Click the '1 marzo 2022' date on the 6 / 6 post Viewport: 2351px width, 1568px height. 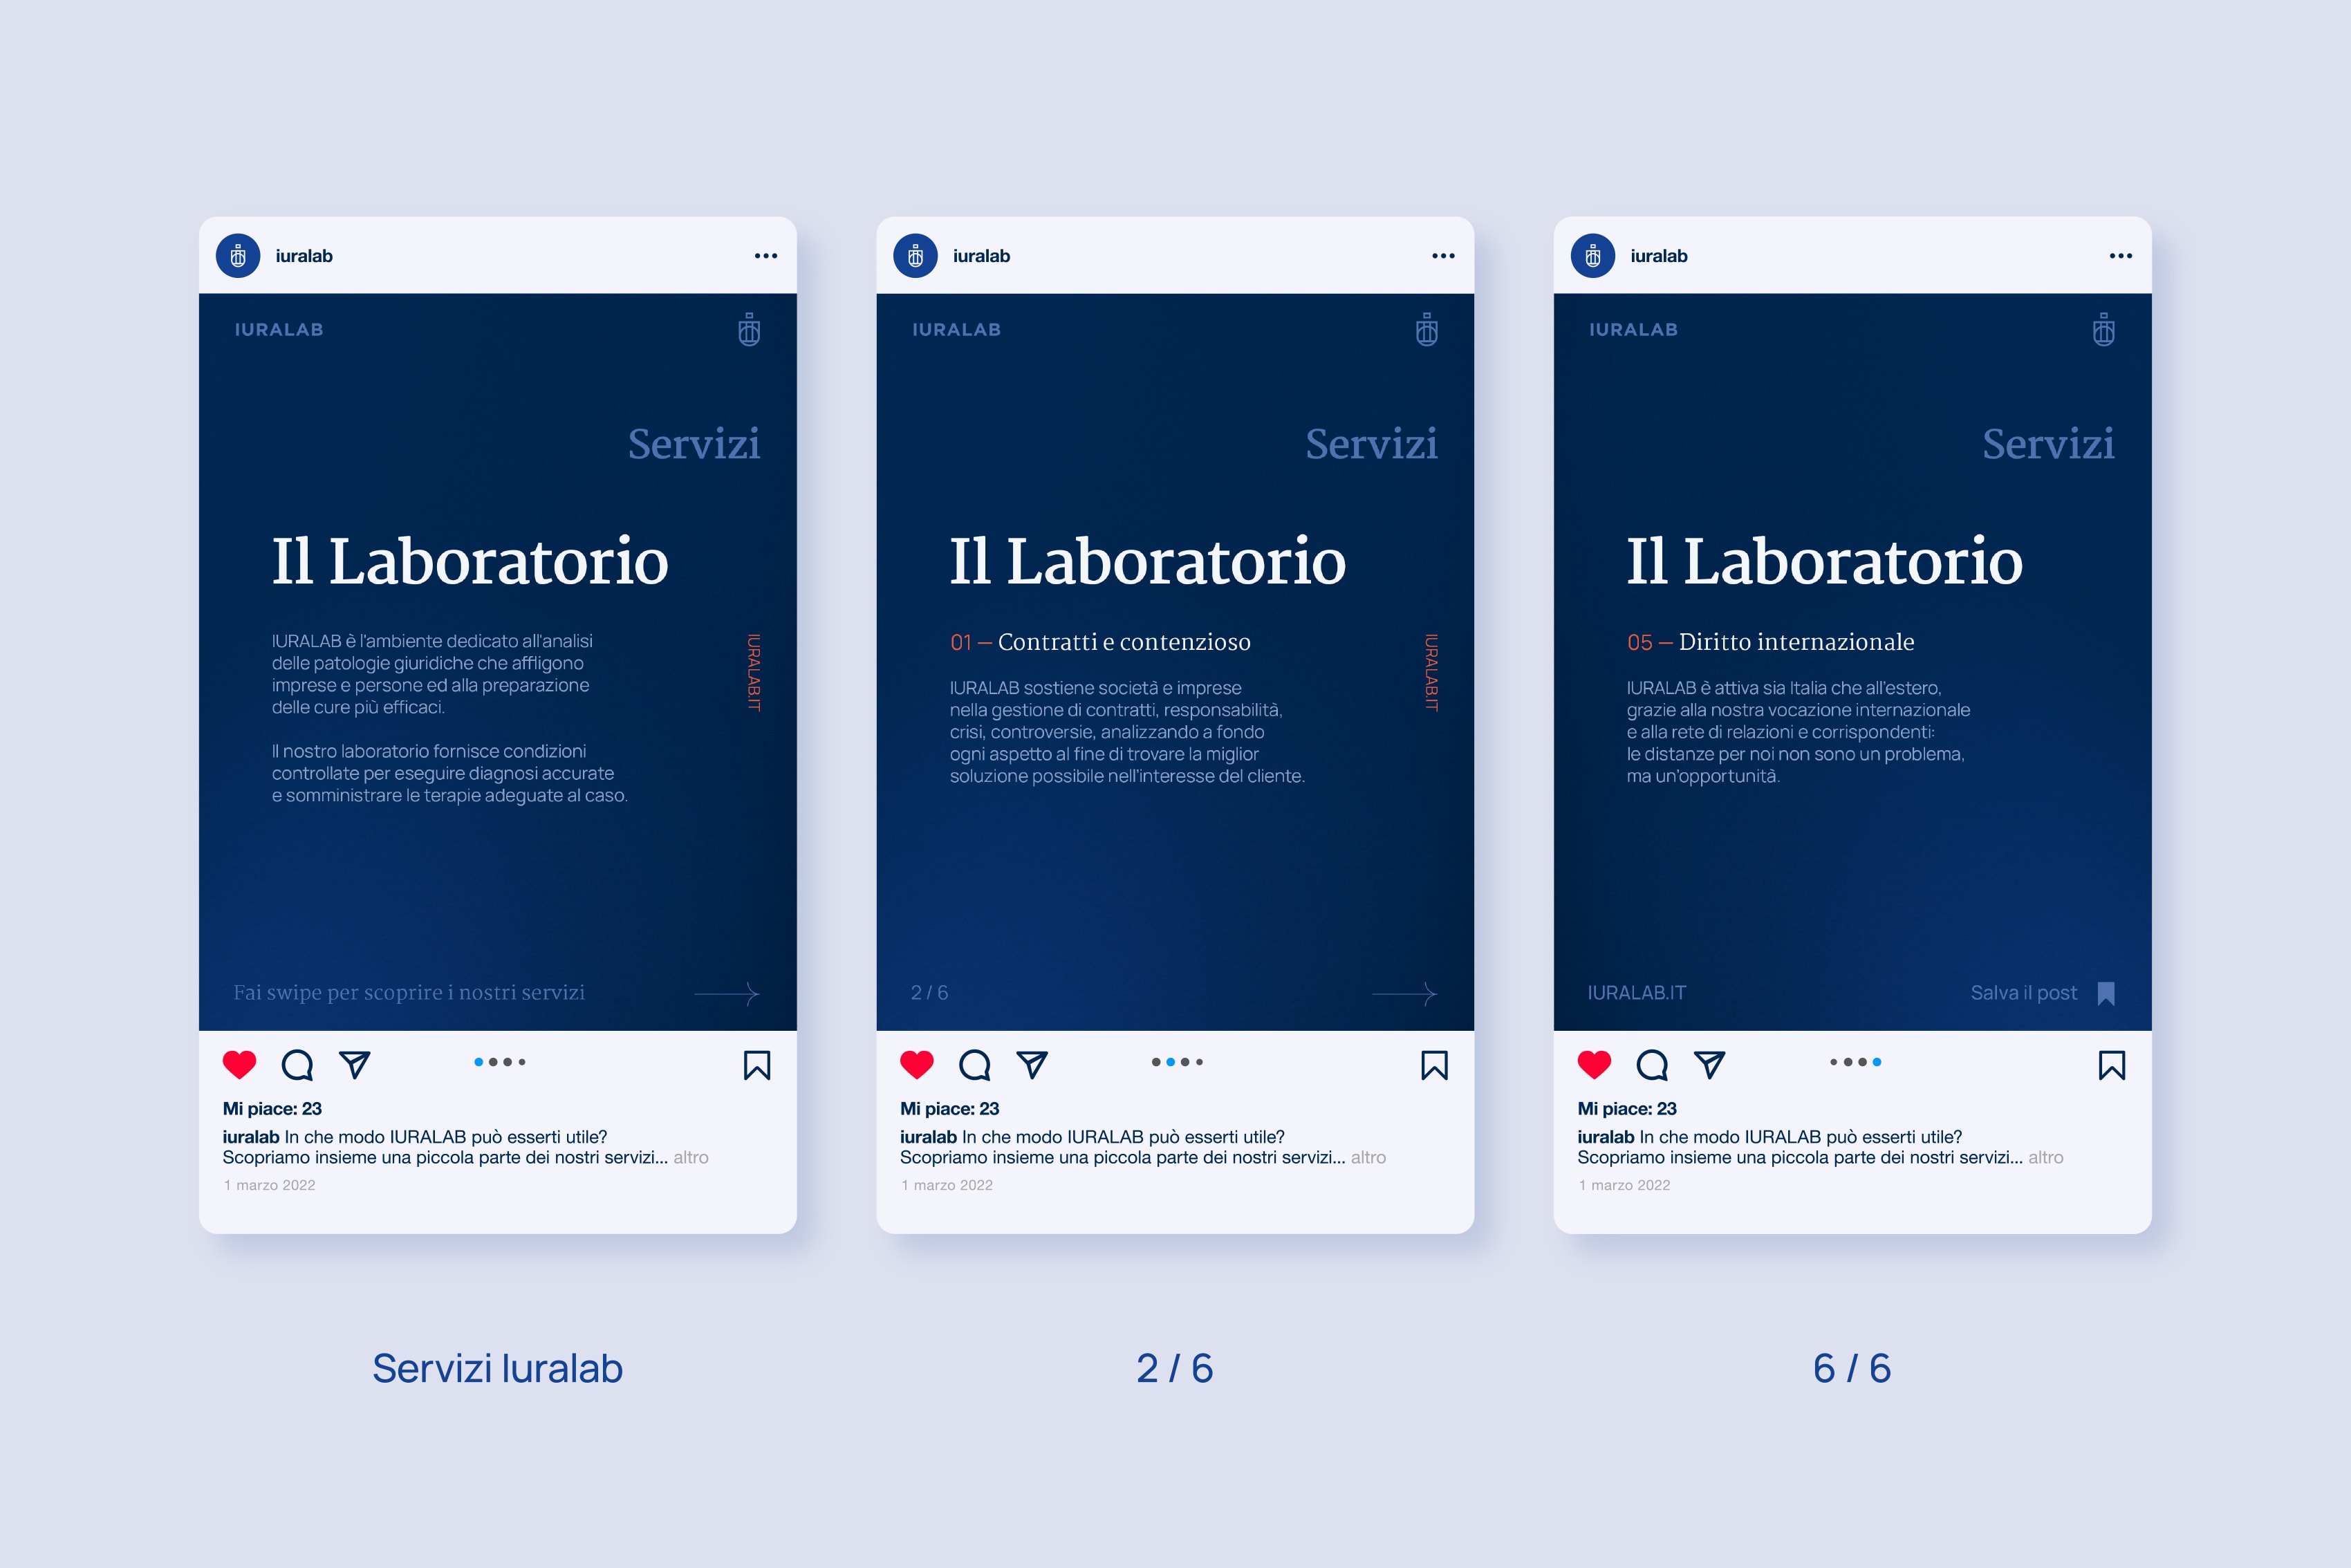1625,1185
